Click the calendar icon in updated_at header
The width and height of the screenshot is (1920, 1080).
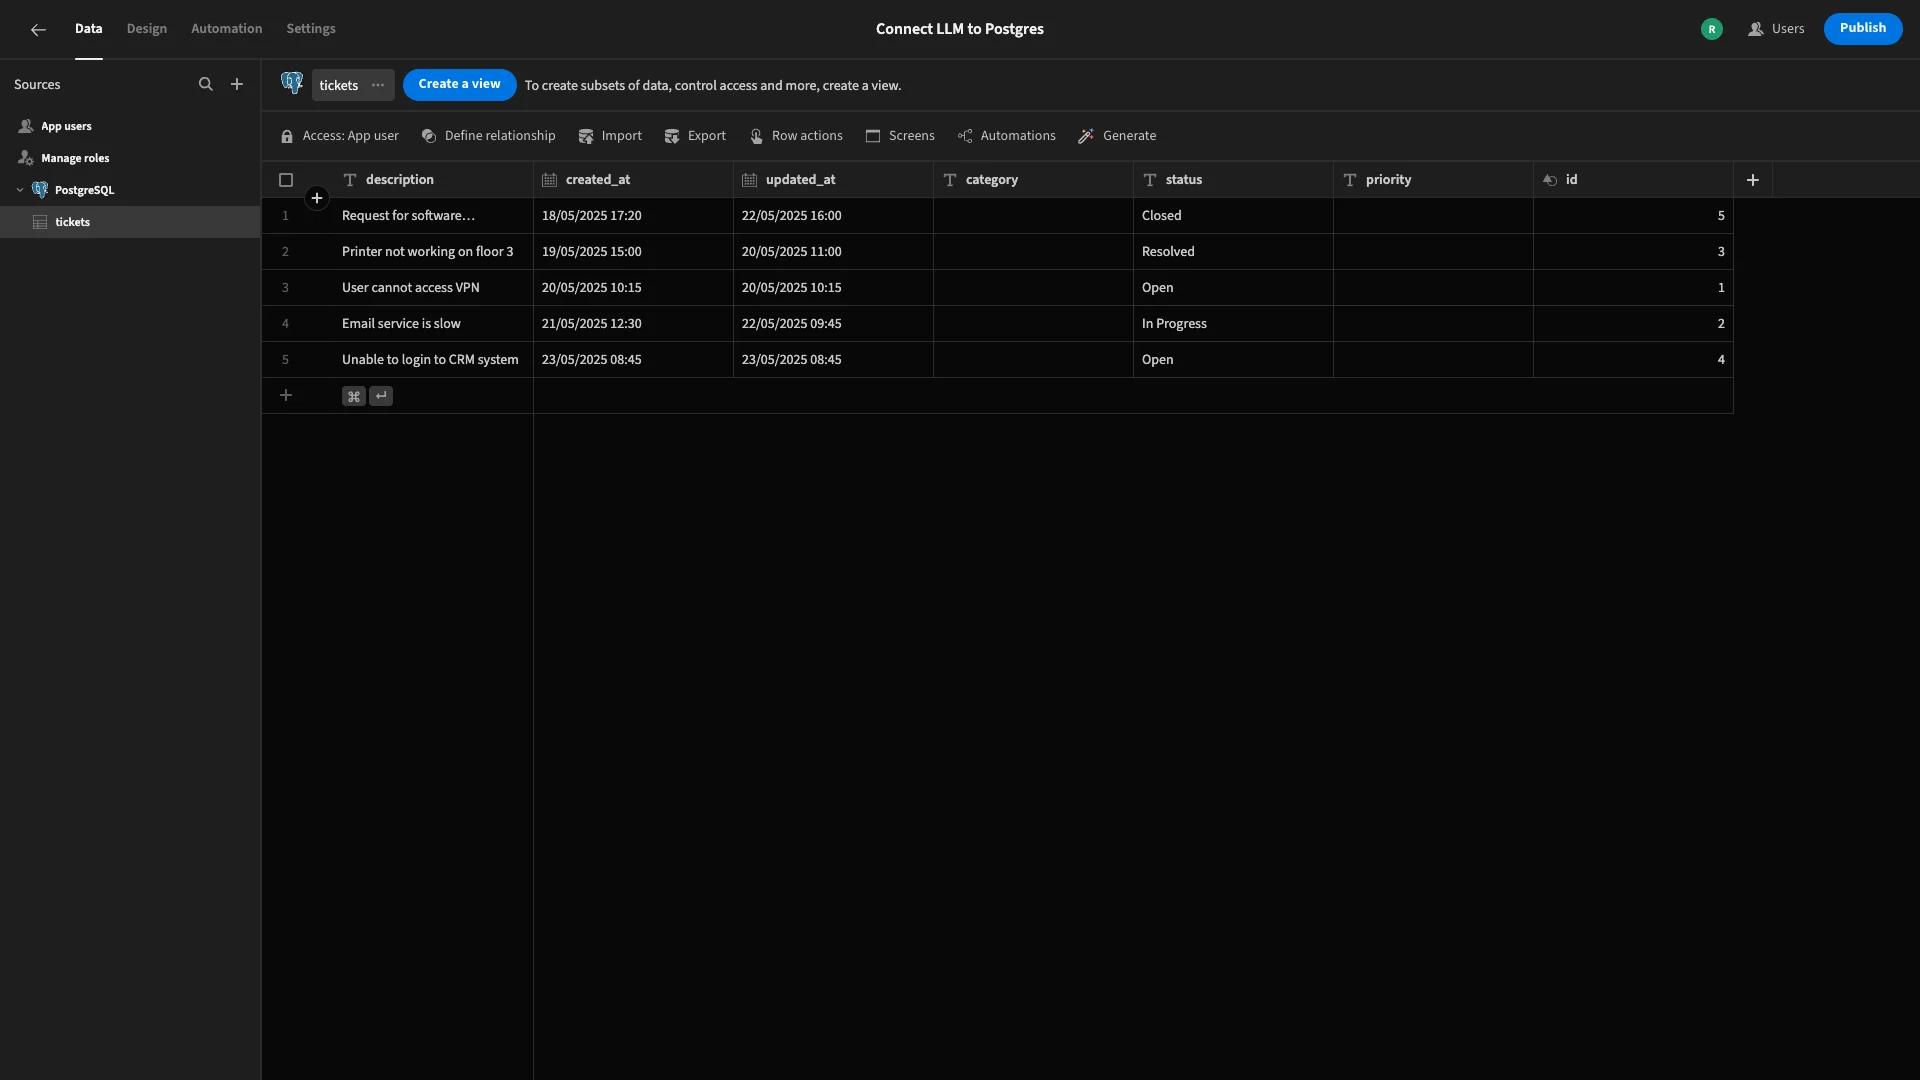pos(749,180)
